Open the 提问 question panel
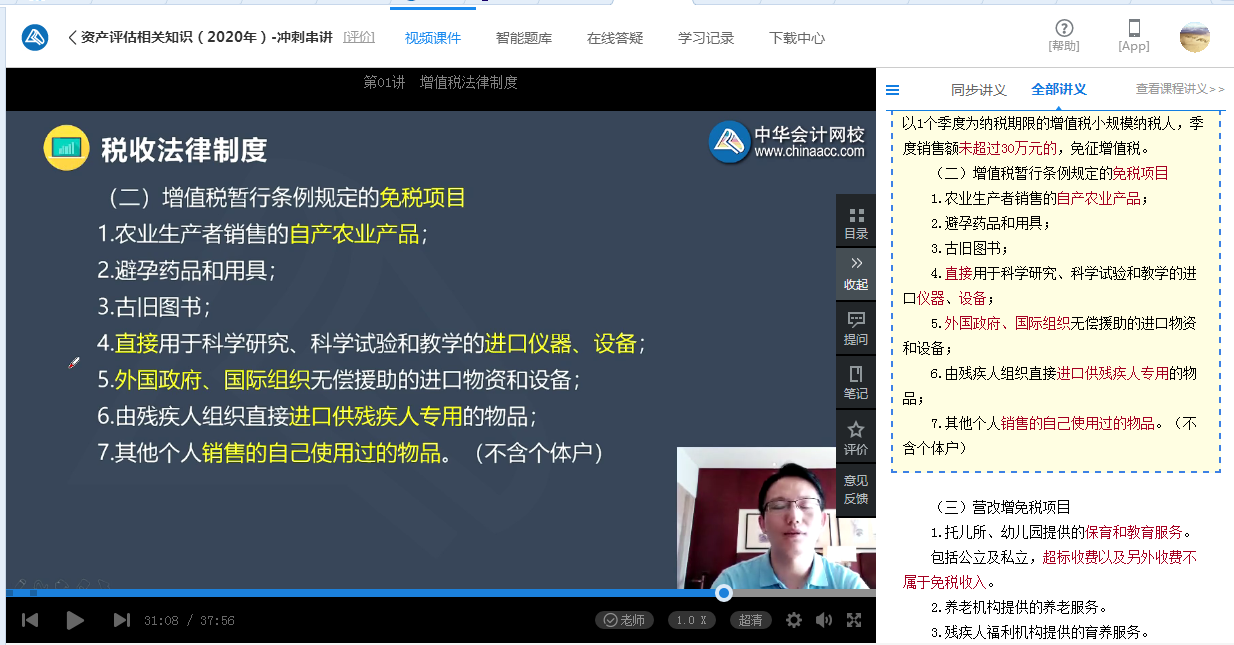The width and height of the screenshot is (1234, 645). (x=856, y=329)
